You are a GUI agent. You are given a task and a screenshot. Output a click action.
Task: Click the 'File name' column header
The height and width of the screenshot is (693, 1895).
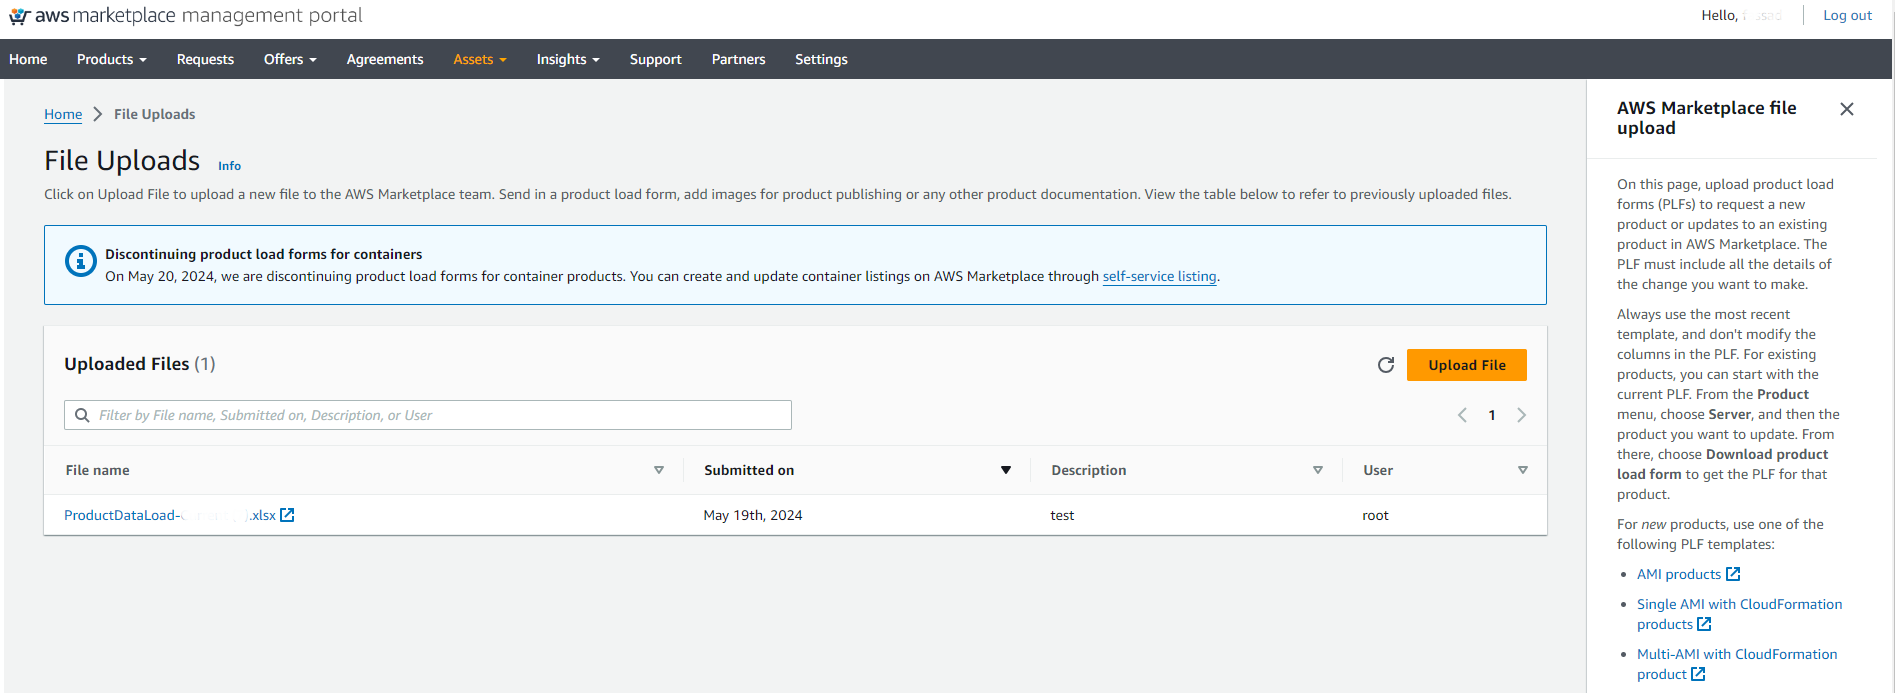coord(98,470)
